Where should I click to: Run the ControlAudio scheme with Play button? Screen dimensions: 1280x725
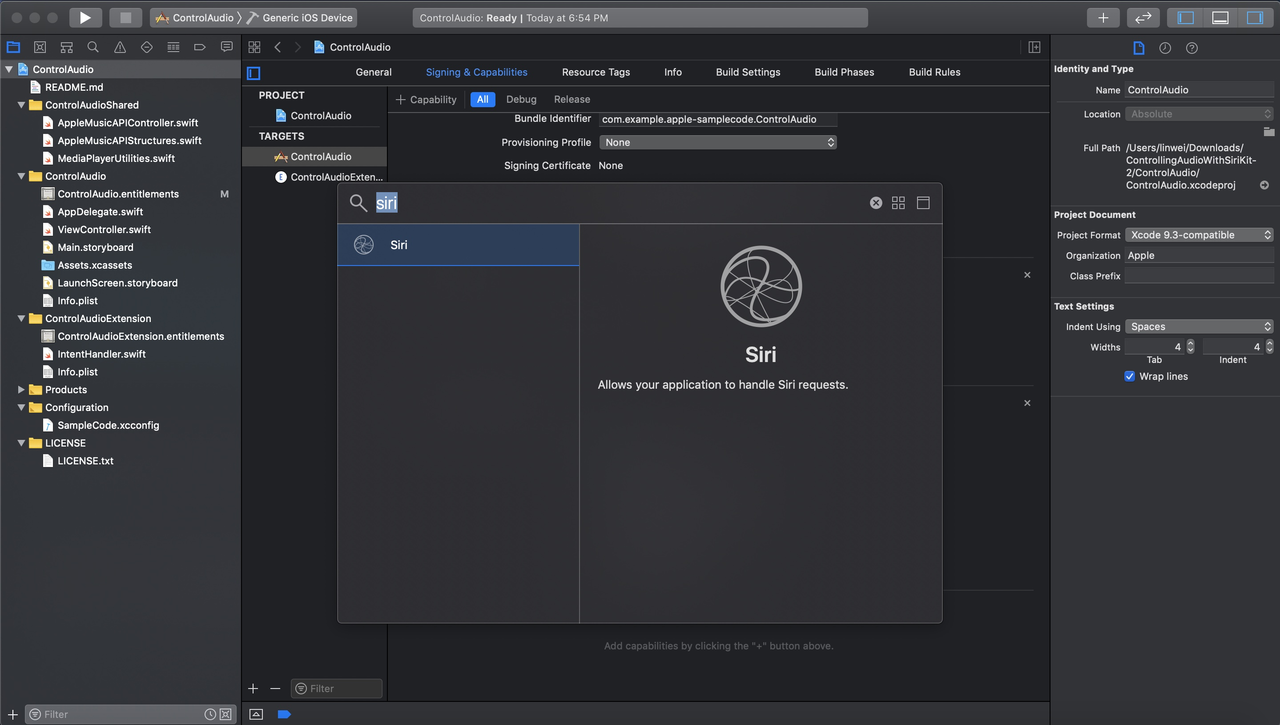click(x=85, y=17)
